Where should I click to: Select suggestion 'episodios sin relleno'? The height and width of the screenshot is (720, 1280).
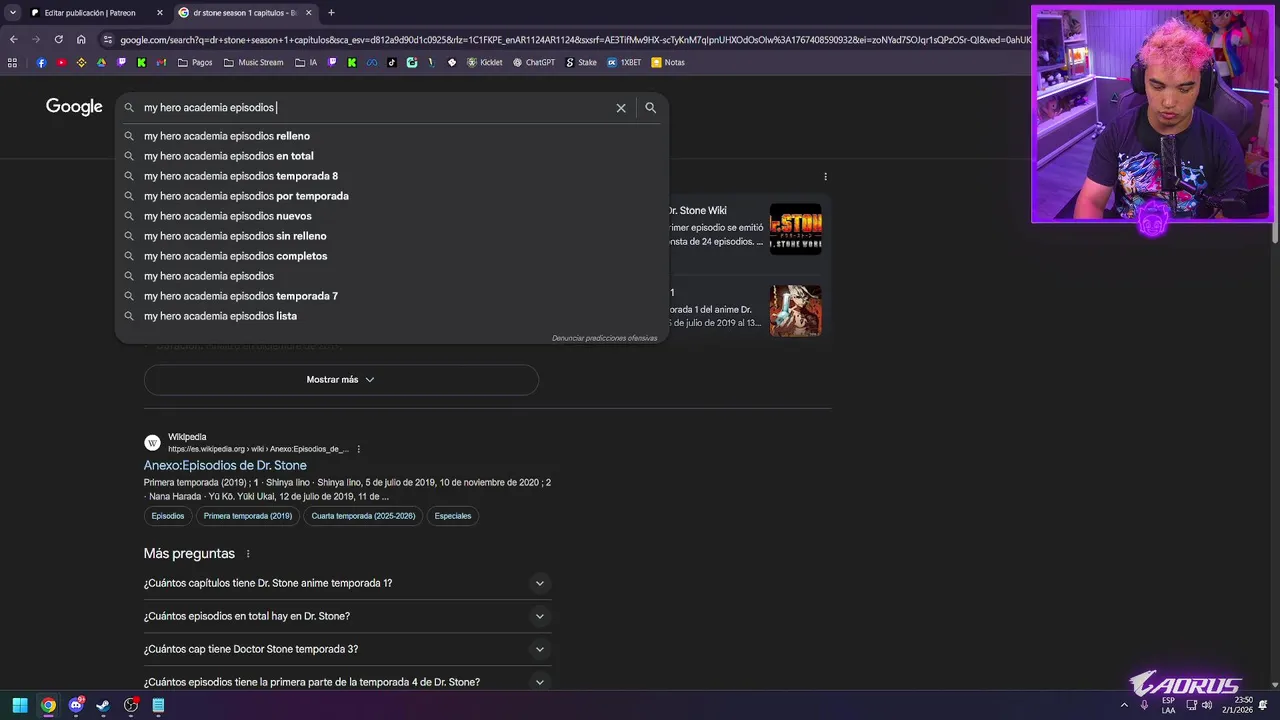coord(391,236)
